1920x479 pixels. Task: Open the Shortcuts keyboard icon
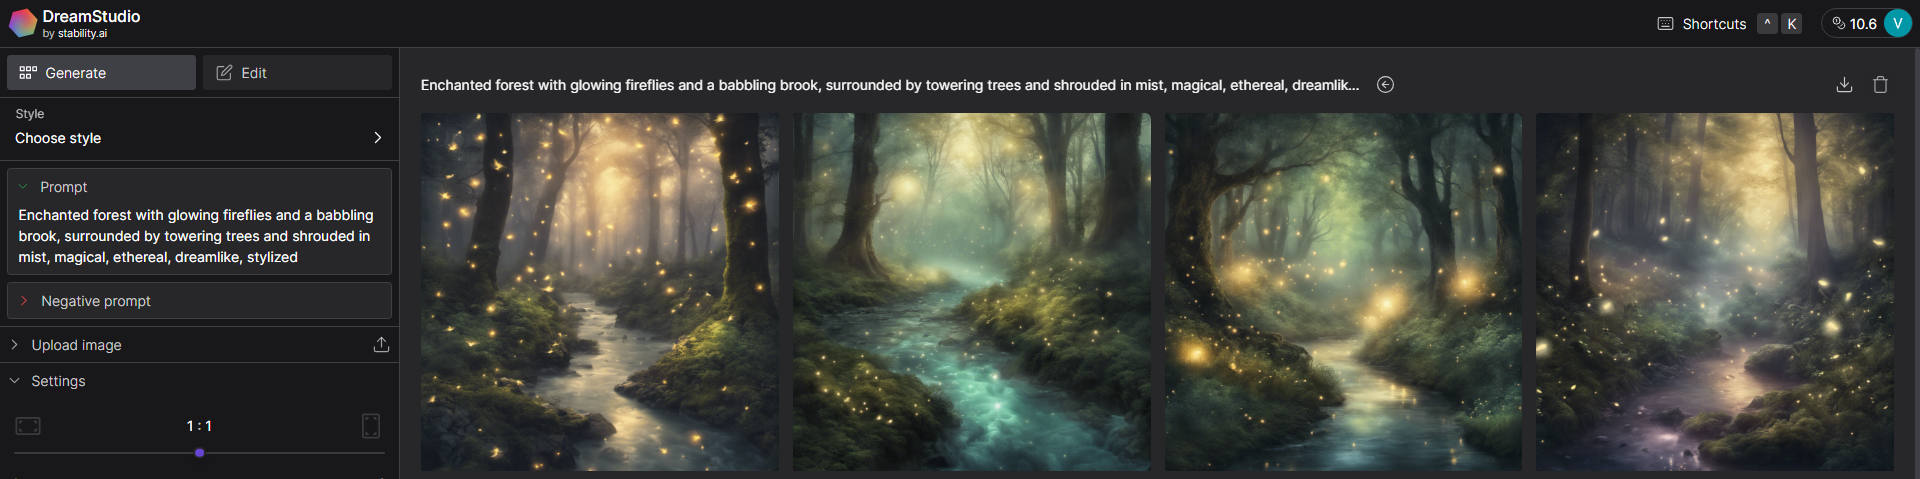pyautogui.click(x=1665, y=24)
